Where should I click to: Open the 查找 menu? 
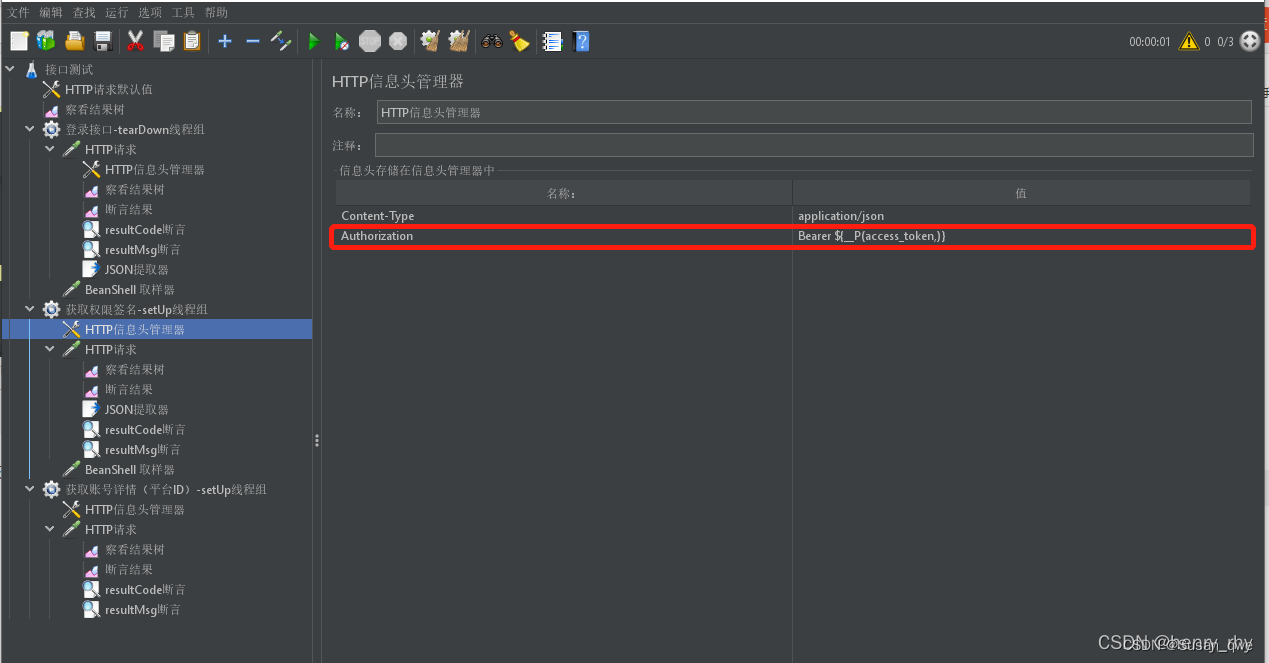[84, 13]
